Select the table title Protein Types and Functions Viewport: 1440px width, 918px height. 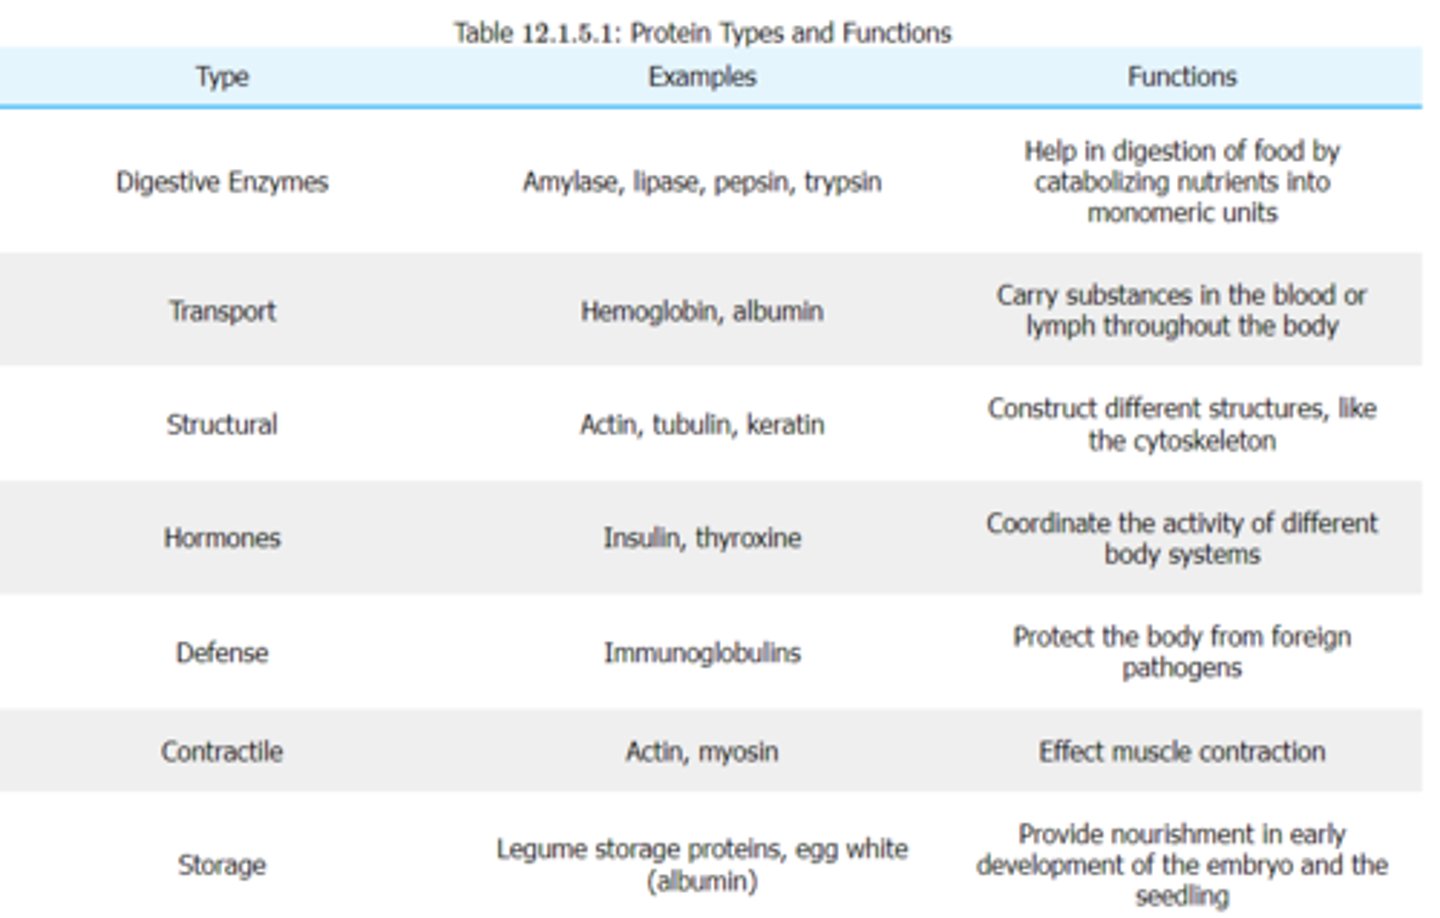click(x=702, y=33)
